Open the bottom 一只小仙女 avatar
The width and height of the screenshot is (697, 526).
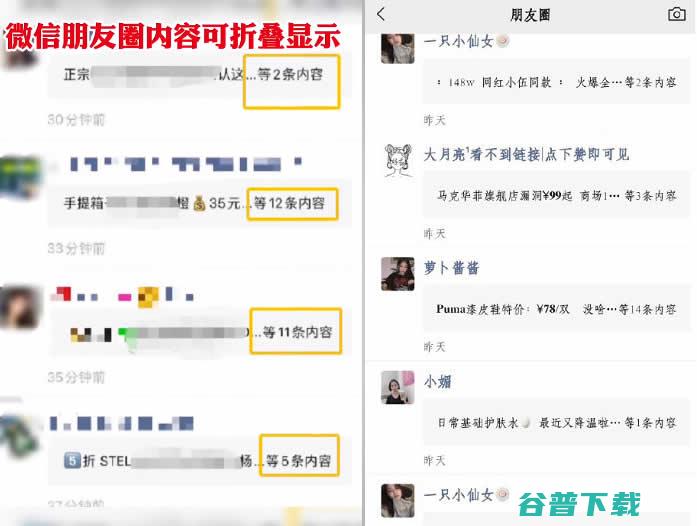click(397, 501)
